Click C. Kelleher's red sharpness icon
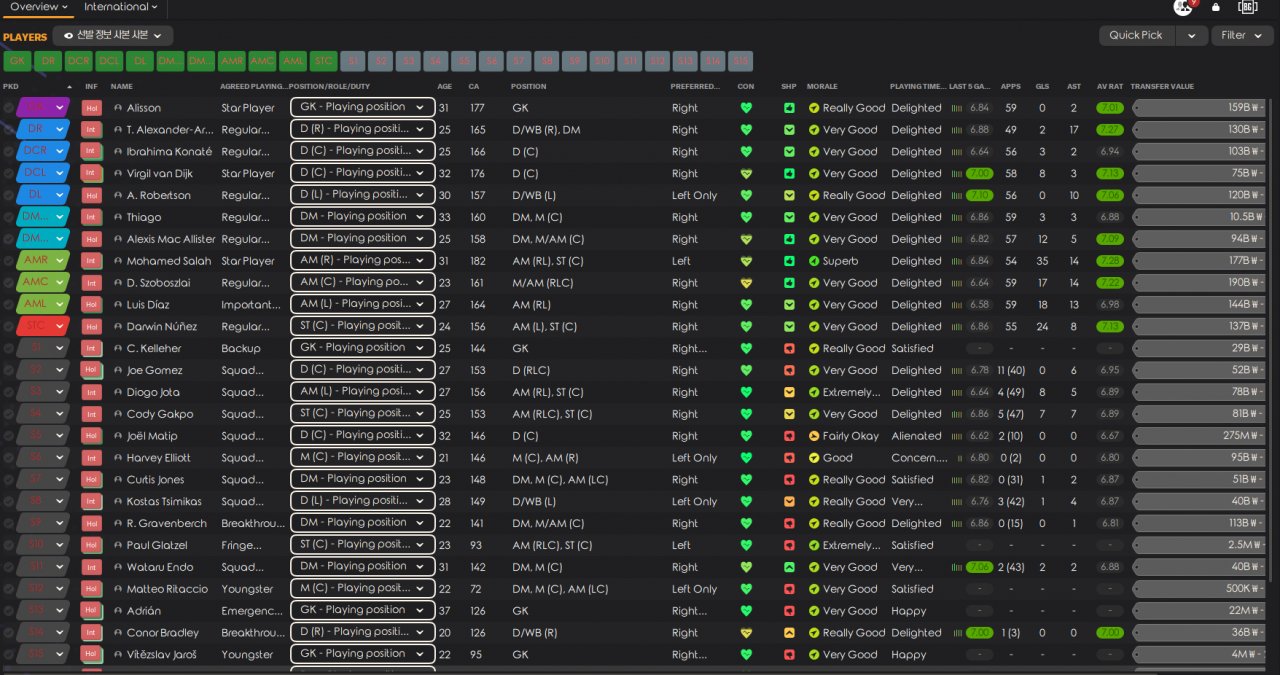This screenshot has height=675, width=1280. click(x=789, y=349)
